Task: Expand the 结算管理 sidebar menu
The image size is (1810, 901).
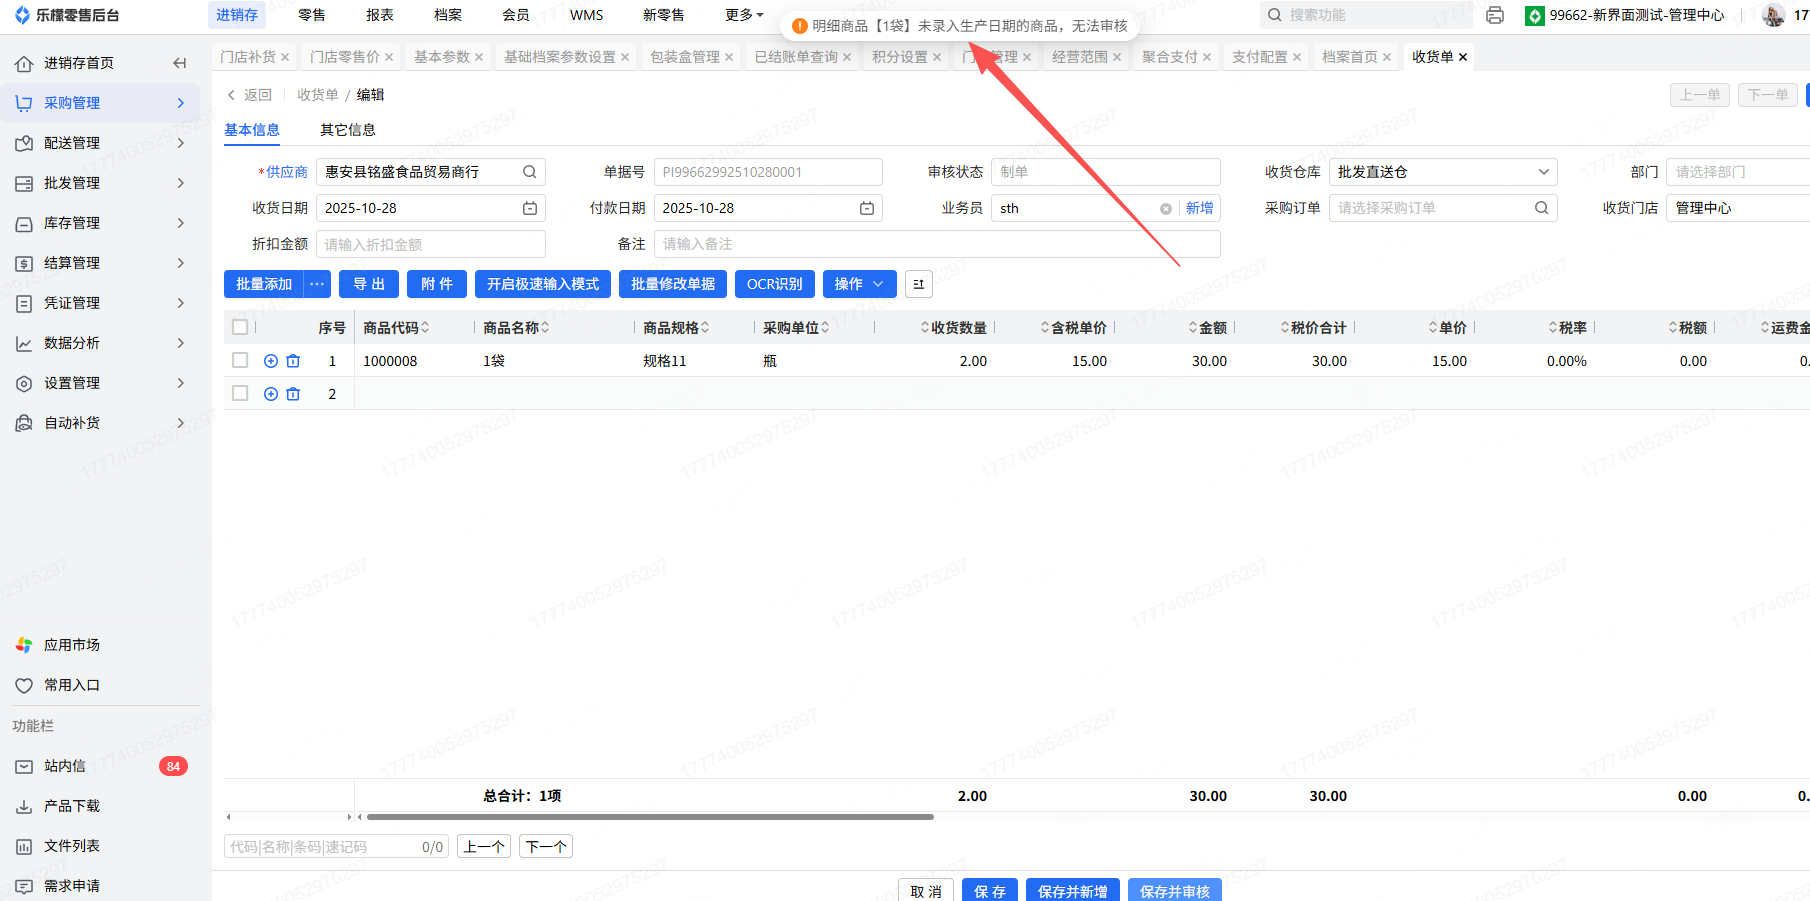Action: (100, 263)
